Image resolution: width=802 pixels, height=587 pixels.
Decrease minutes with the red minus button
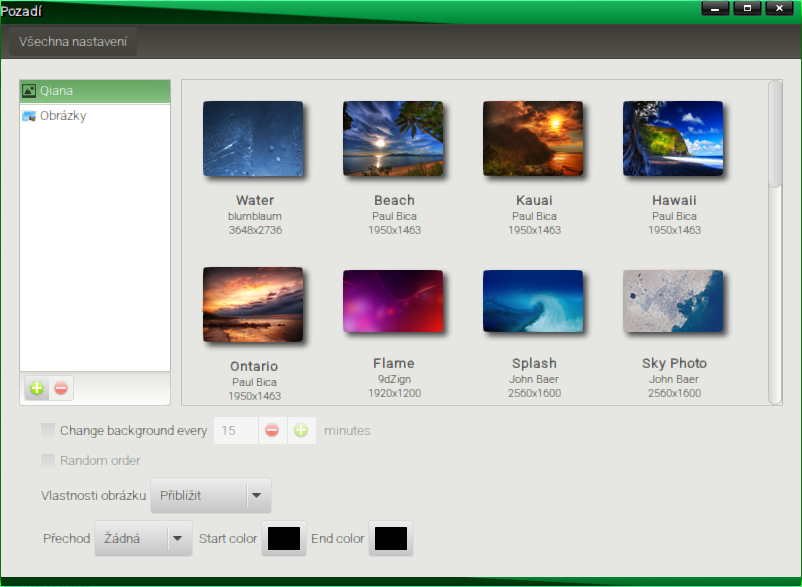[x=272, y=431]
